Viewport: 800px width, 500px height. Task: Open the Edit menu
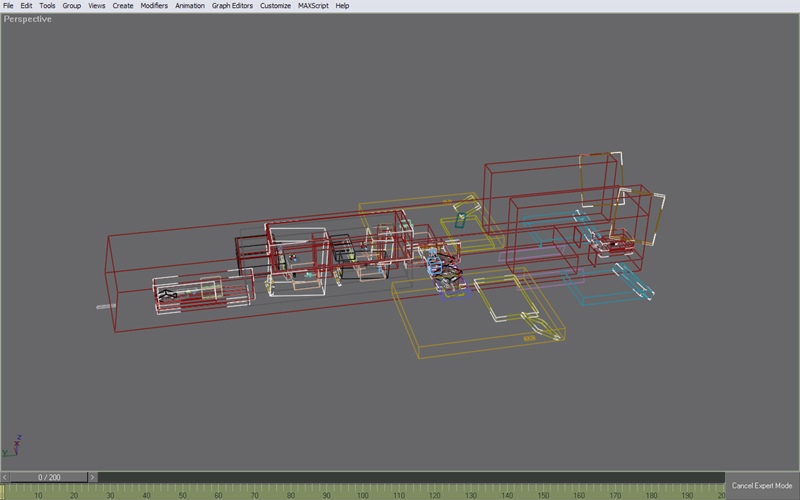[x=27, y=5]
